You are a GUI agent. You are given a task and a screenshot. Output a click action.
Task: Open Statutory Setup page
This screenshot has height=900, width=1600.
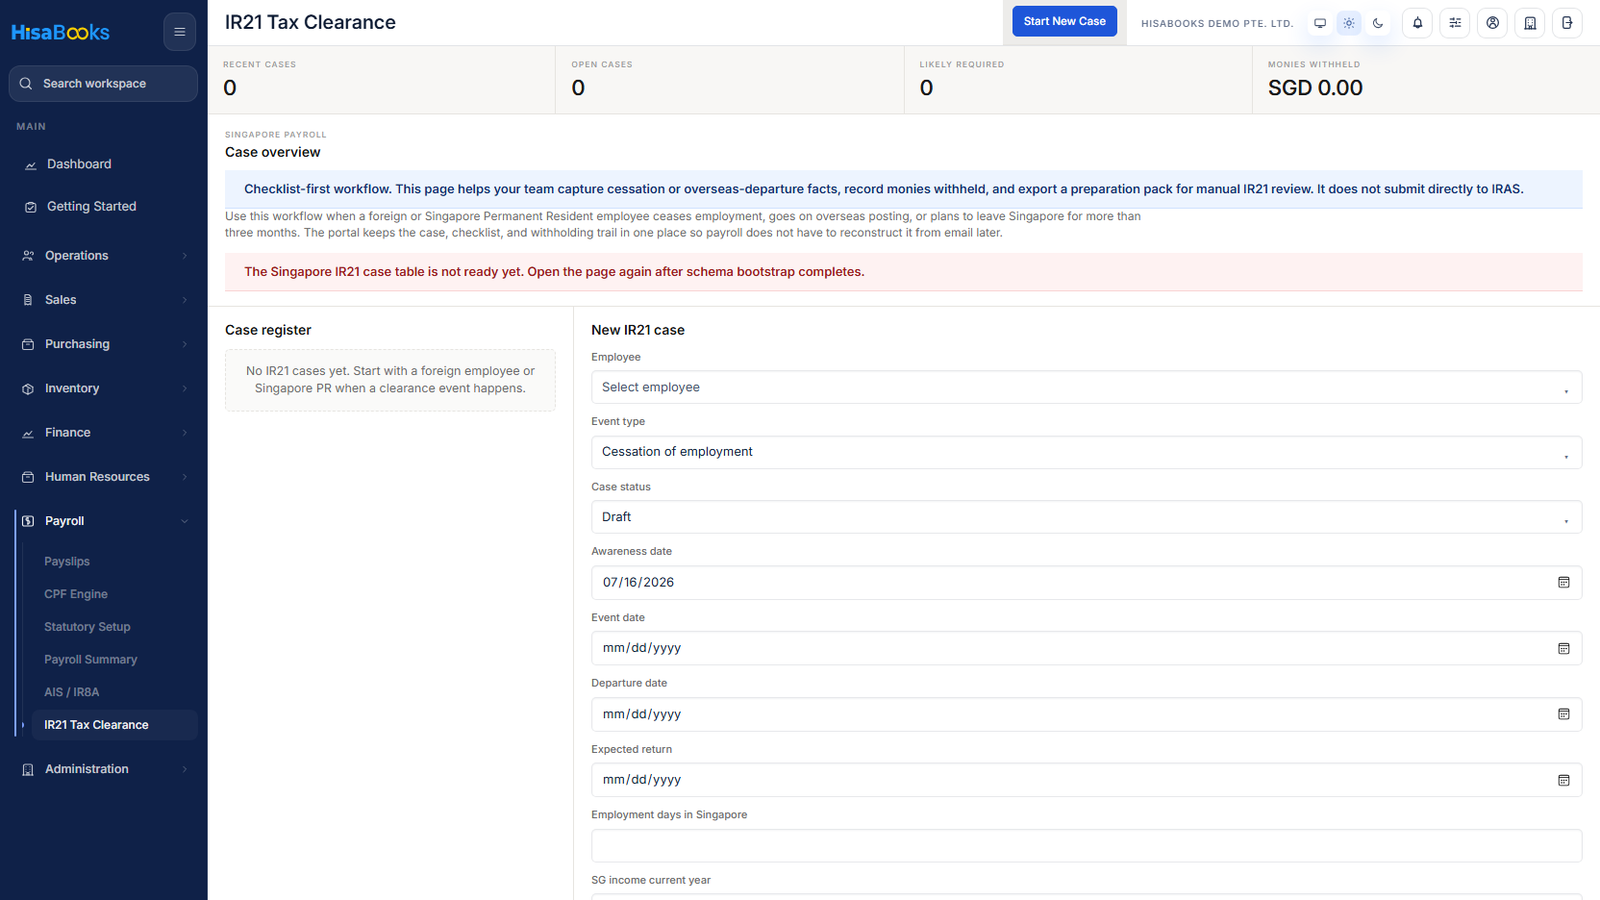pyautogui.click(x=87, y=627)
